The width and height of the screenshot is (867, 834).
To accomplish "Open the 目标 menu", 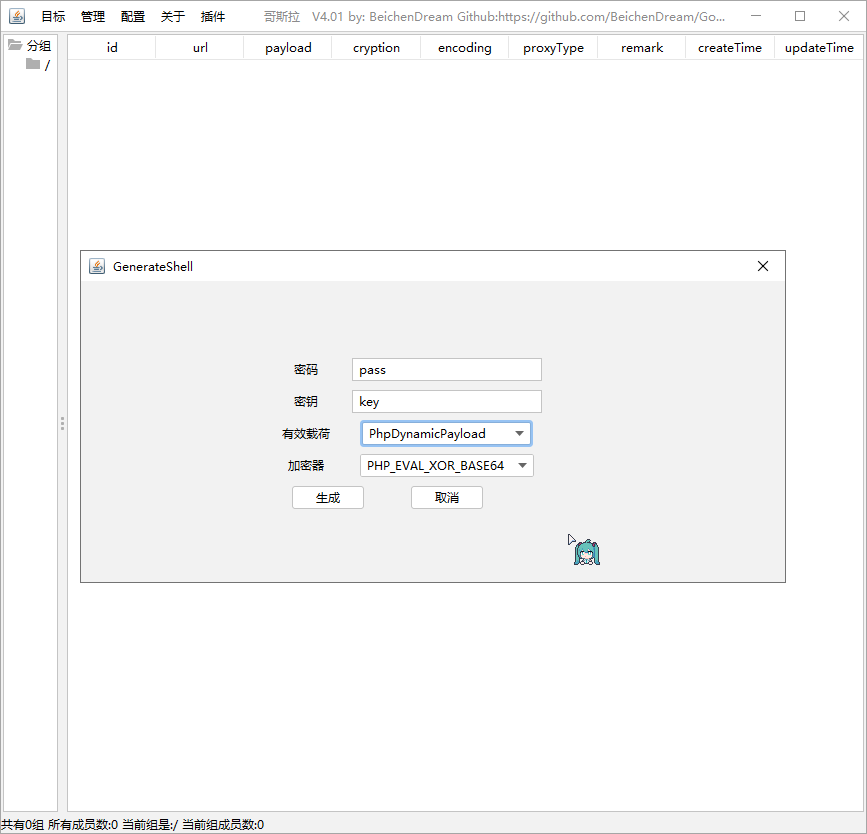I will (52, 16).
